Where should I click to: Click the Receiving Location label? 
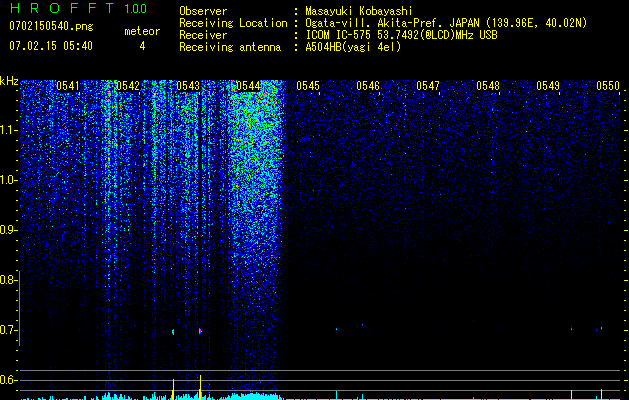[233, 23]
